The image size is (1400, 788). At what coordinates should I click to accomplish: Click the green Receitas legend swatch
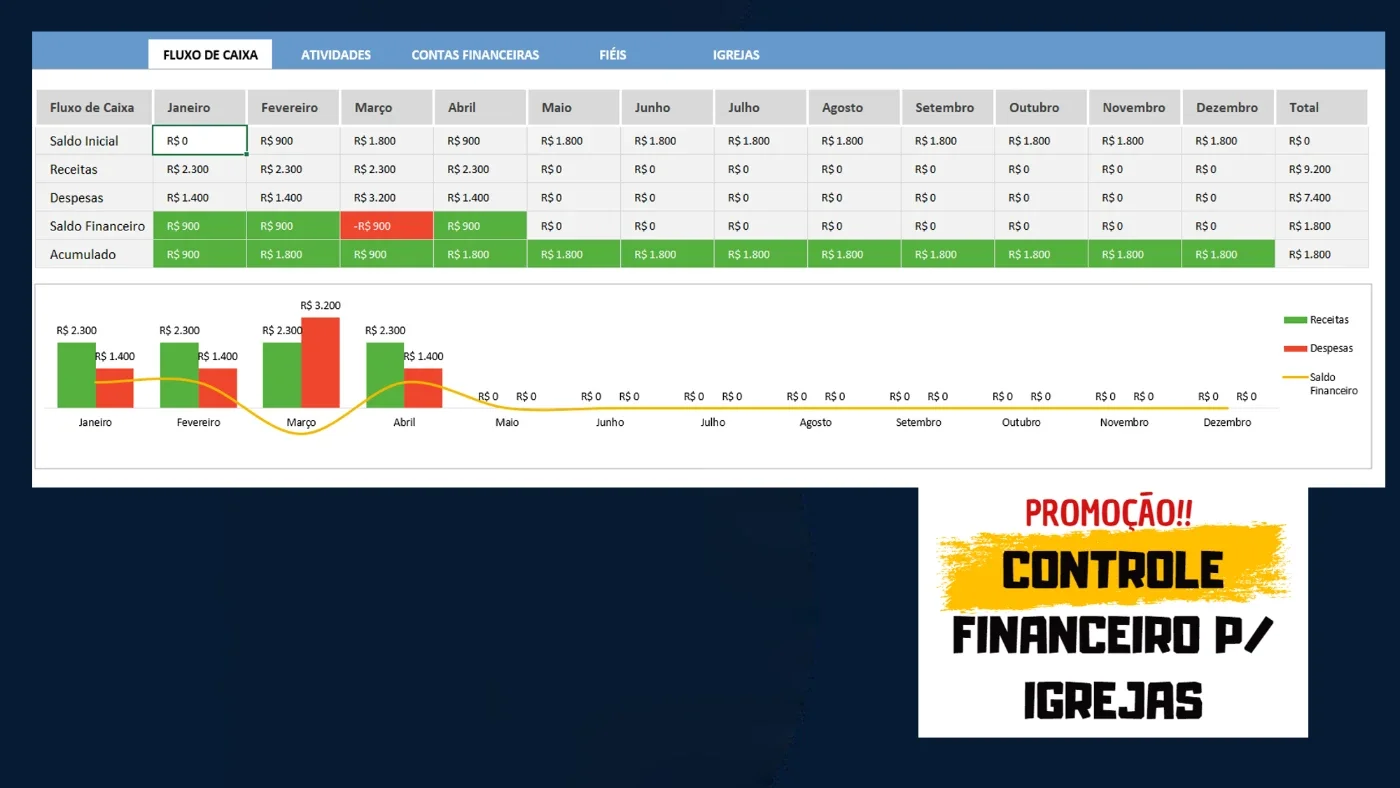pyautogui.click(x=1295, y=320)
